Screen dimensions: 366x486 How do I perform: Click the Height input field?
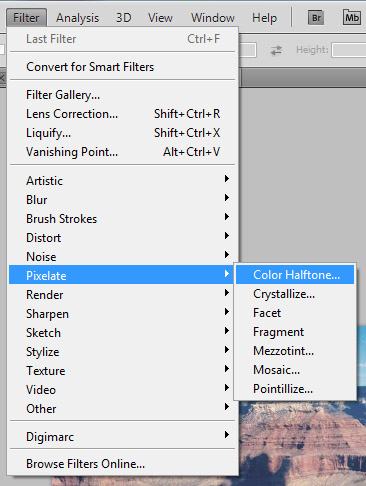349,50
